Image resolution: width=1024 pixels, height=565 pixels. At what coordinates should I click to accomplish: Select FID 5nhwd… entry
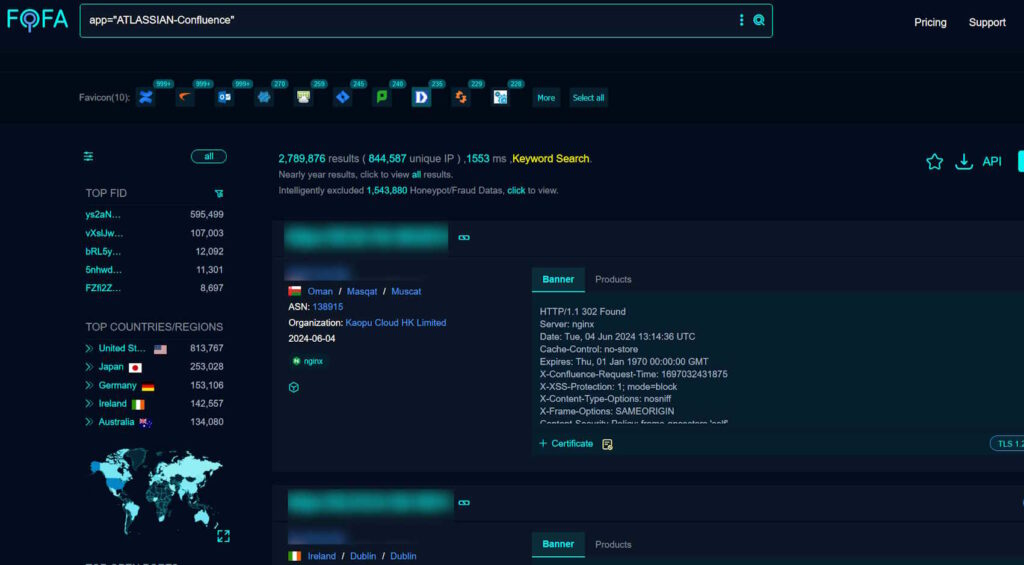click(x=103, y=270)
